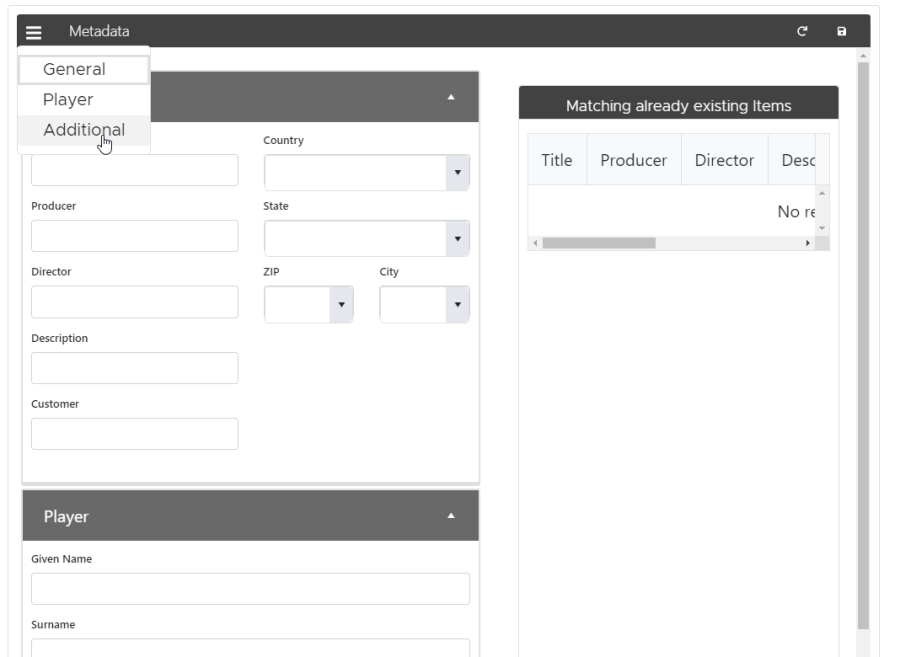
Task: Sort by the Title column header
Action: tap(556, 160)
